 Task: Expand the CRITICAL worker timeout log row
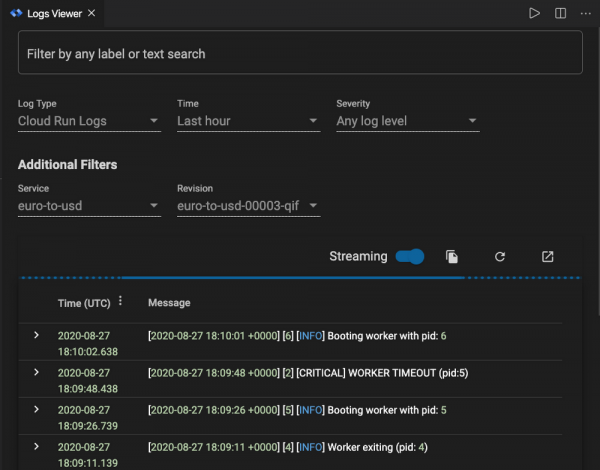(36, 372)
